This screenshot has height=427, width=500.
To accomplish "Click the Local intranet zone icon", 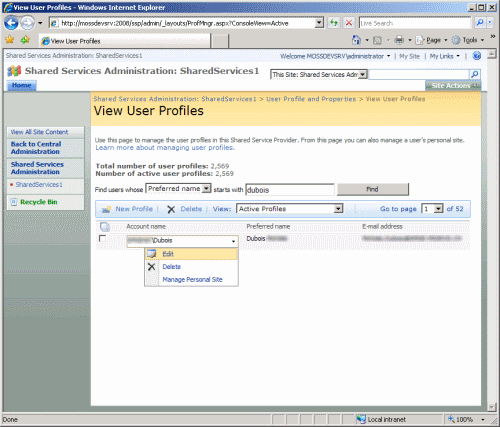I will [x=361, y=419].
